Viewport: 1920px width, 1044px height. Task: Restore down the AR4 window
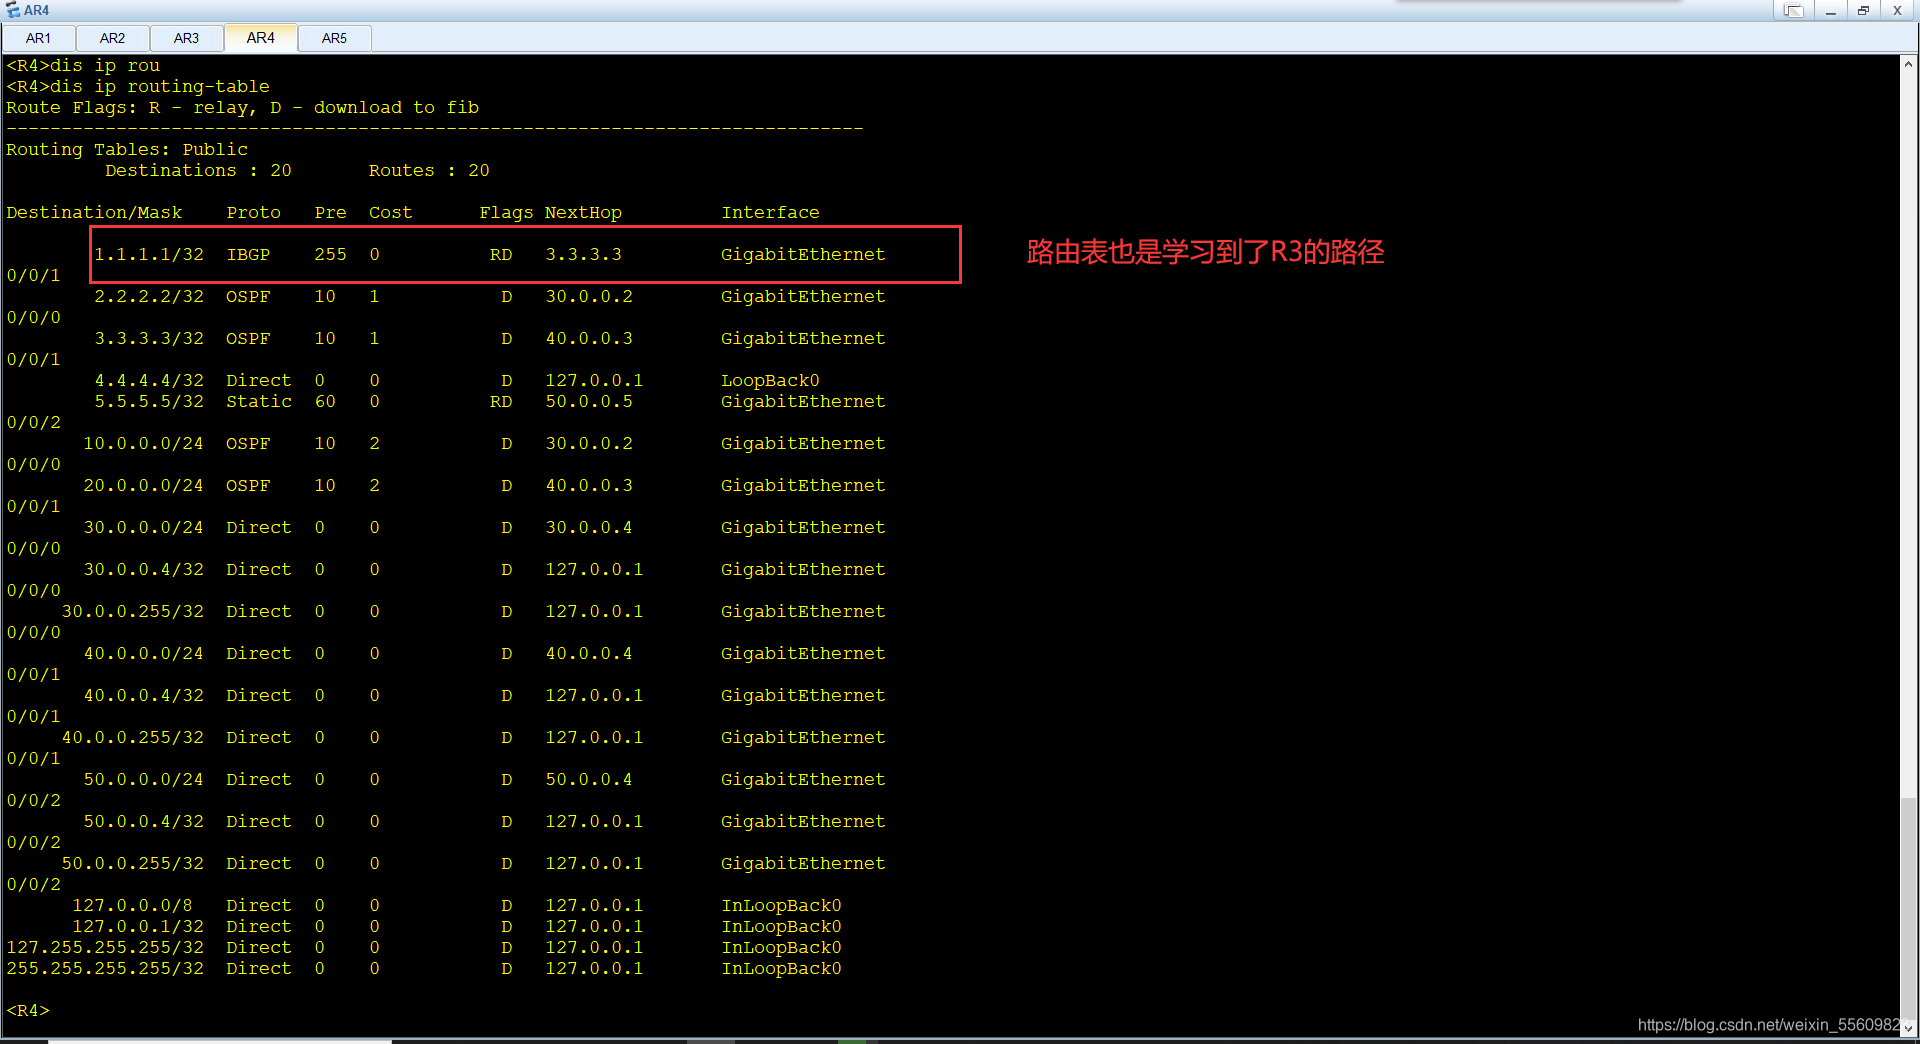1863,10
